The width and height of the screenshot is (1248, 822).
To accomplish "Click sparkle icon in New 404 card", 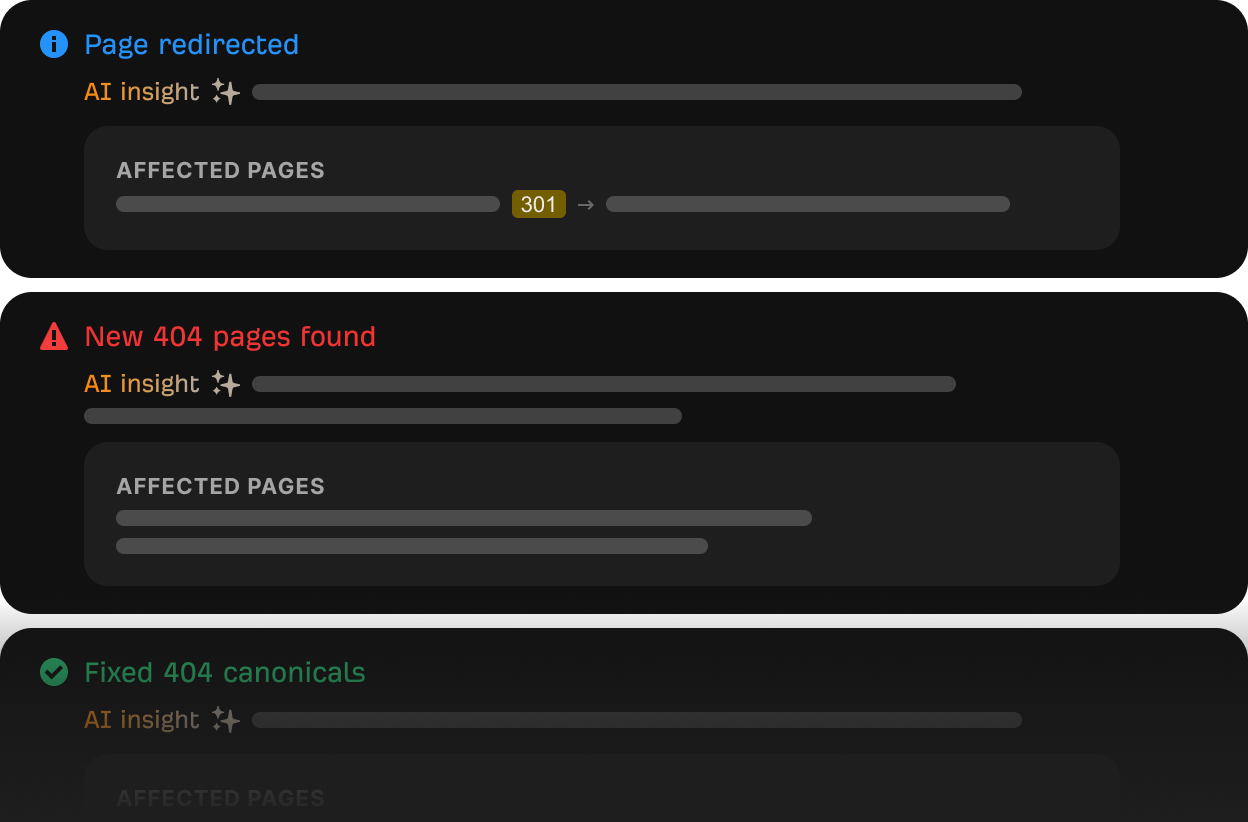I will [226, 384].
